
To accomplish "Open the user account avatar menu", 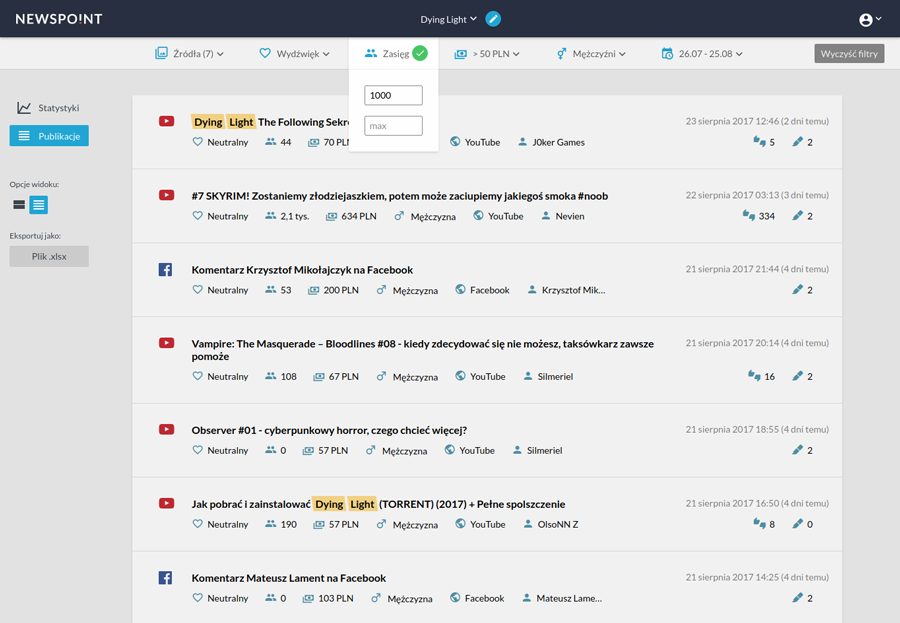I will coord(870,20).
